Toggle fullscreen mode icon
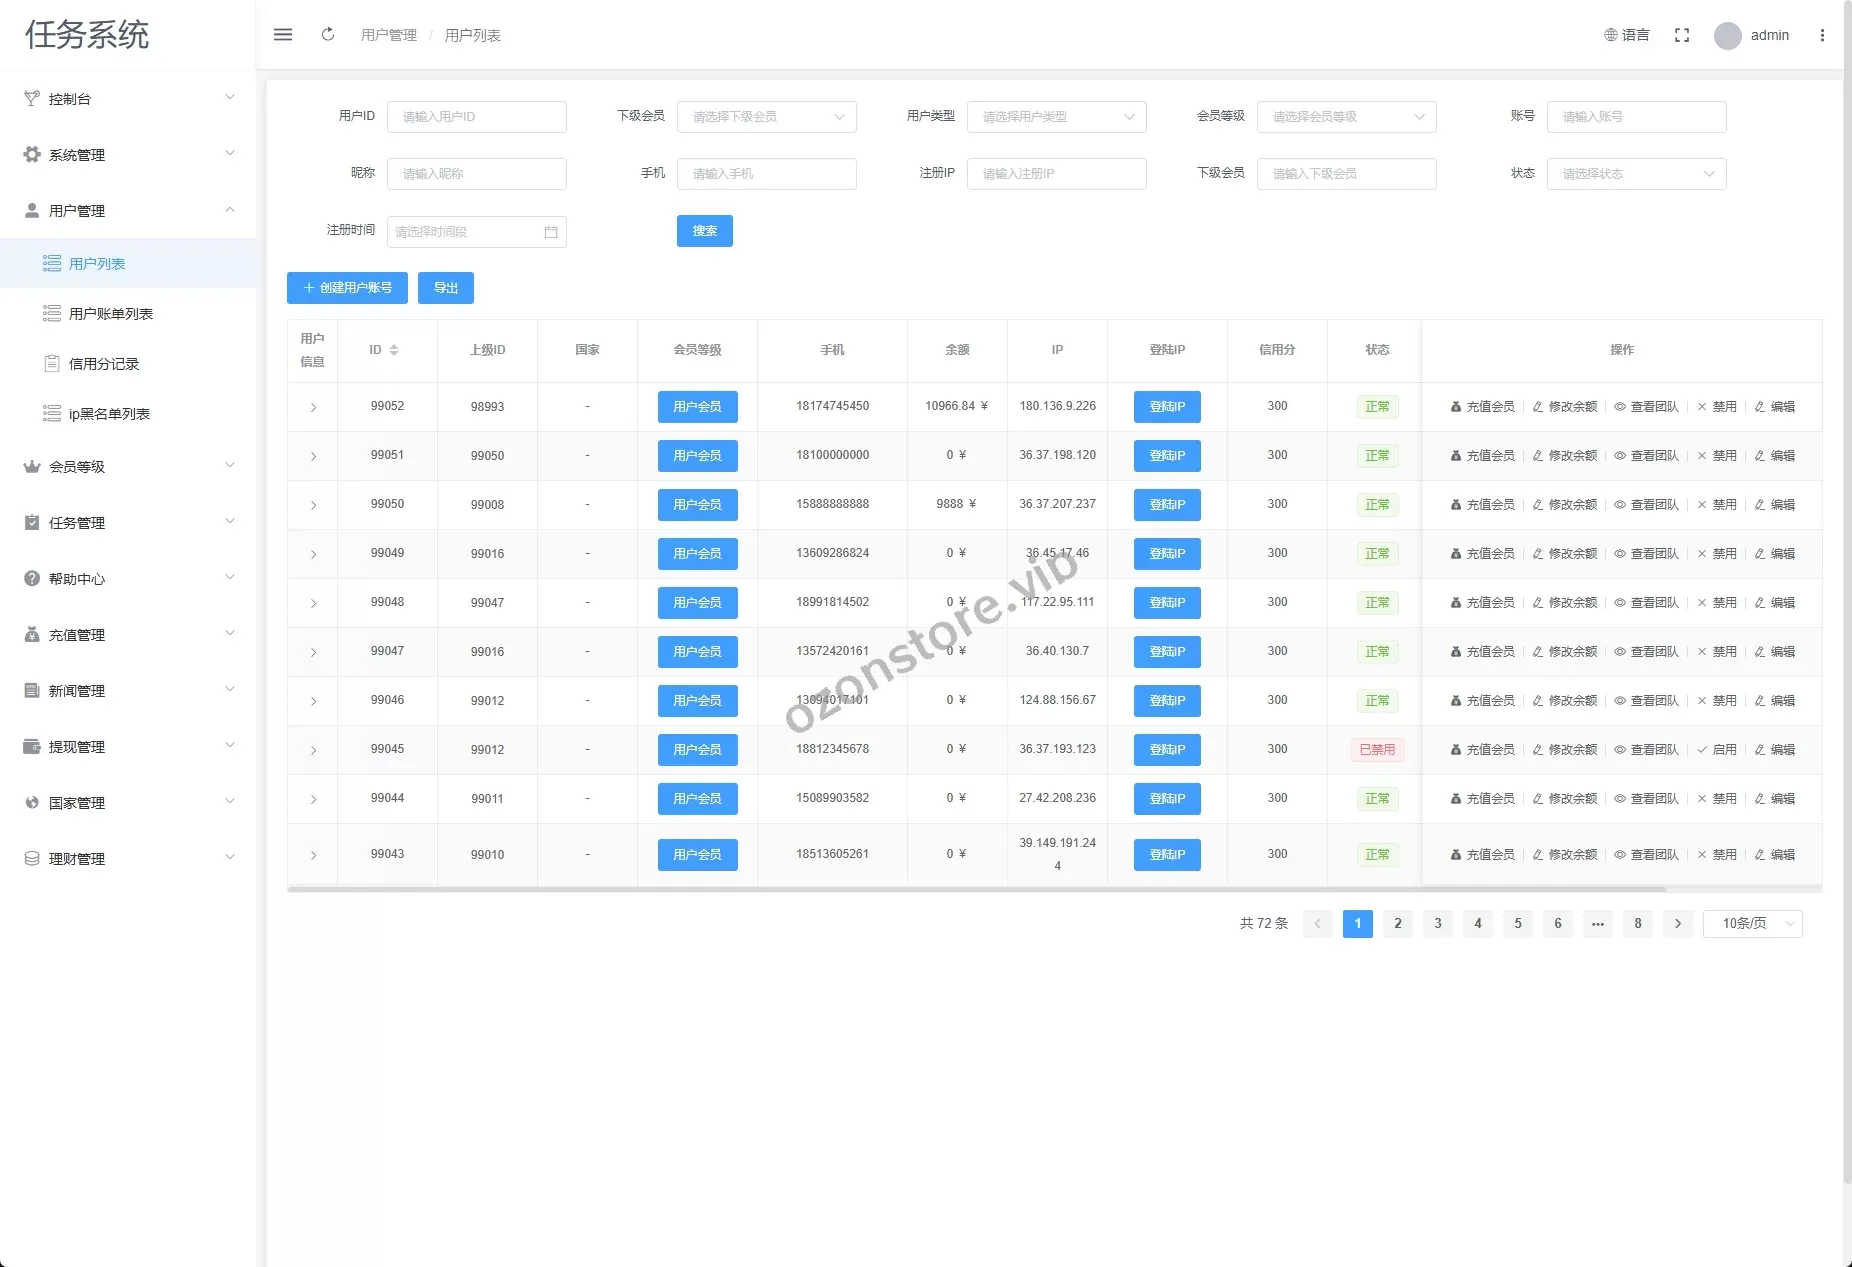The height and width of the screenshot is (1267, 1852). tap(1682, 35)
